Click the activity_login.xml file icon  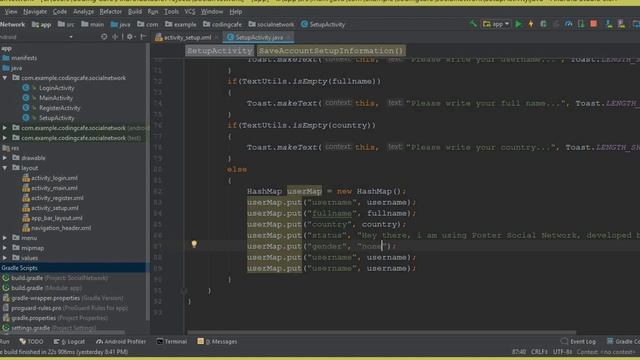point(26,178)
